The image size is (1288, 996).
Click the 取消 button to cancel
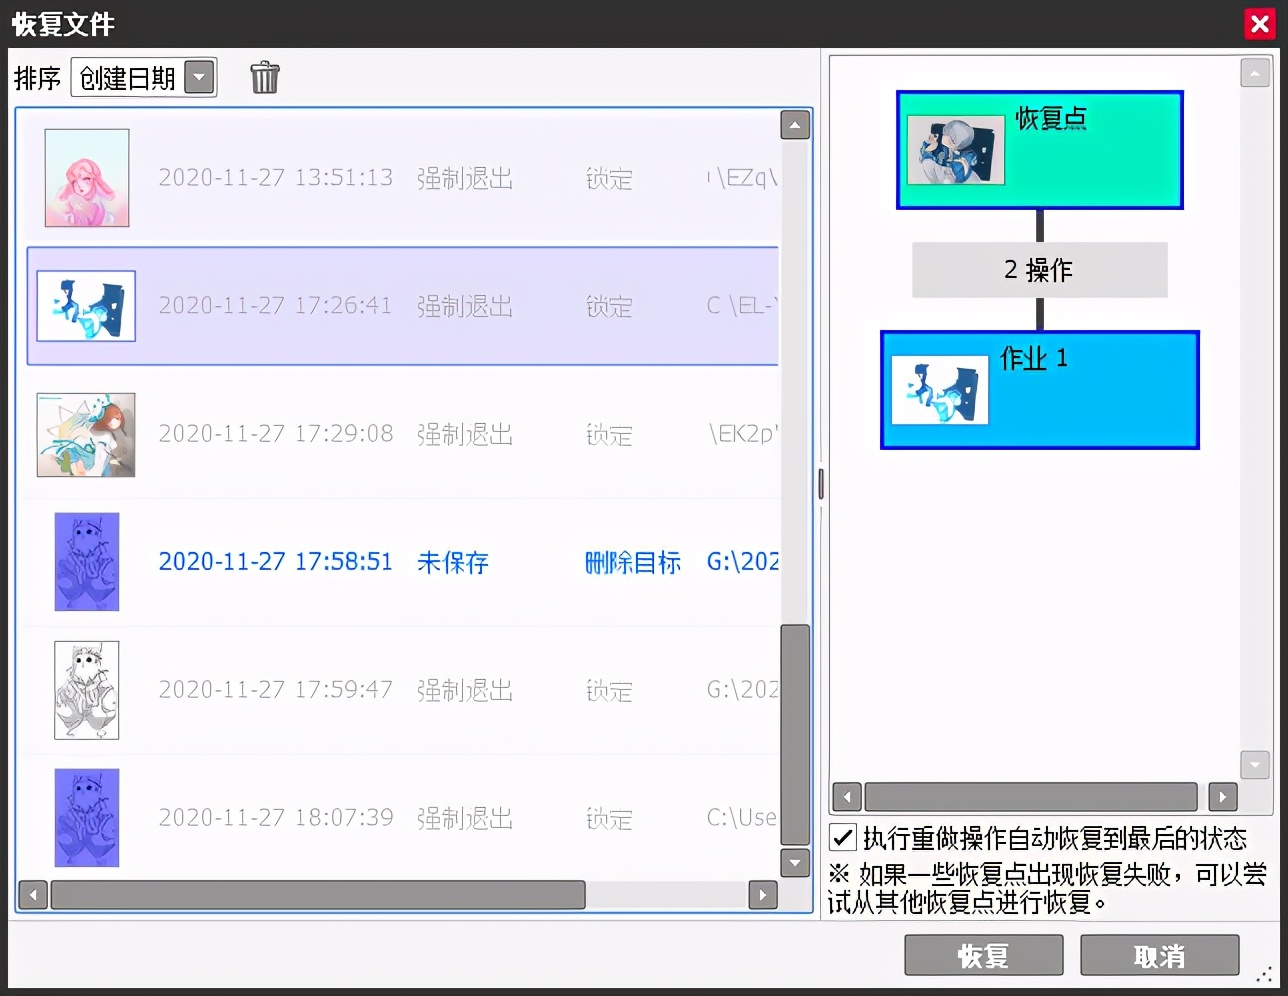click(x=1159, y=955)
